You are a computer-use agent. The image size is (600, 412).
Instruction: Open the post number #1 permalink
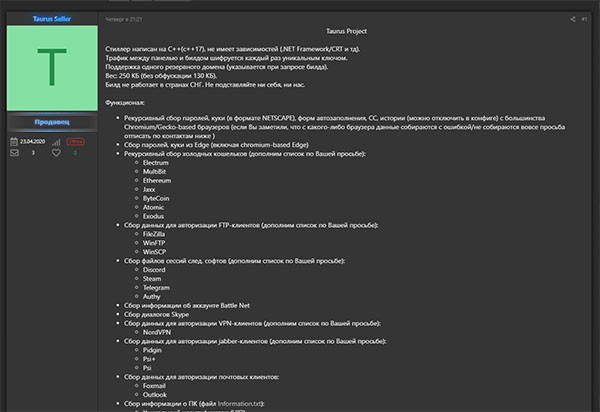coord(584,18)
